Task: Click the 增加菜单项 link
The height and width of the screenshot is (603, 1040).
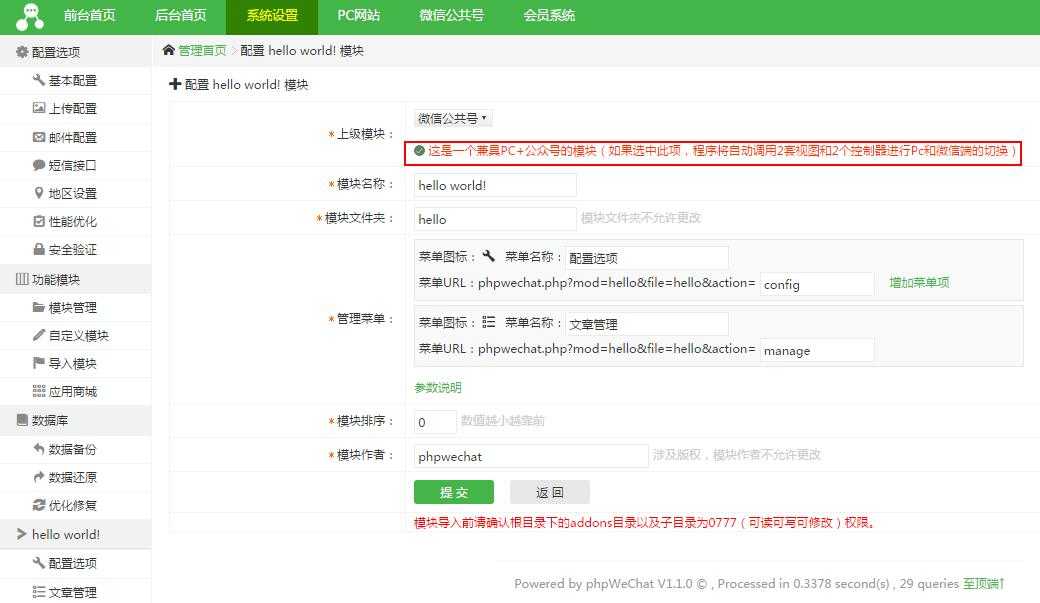Action: 919,283
